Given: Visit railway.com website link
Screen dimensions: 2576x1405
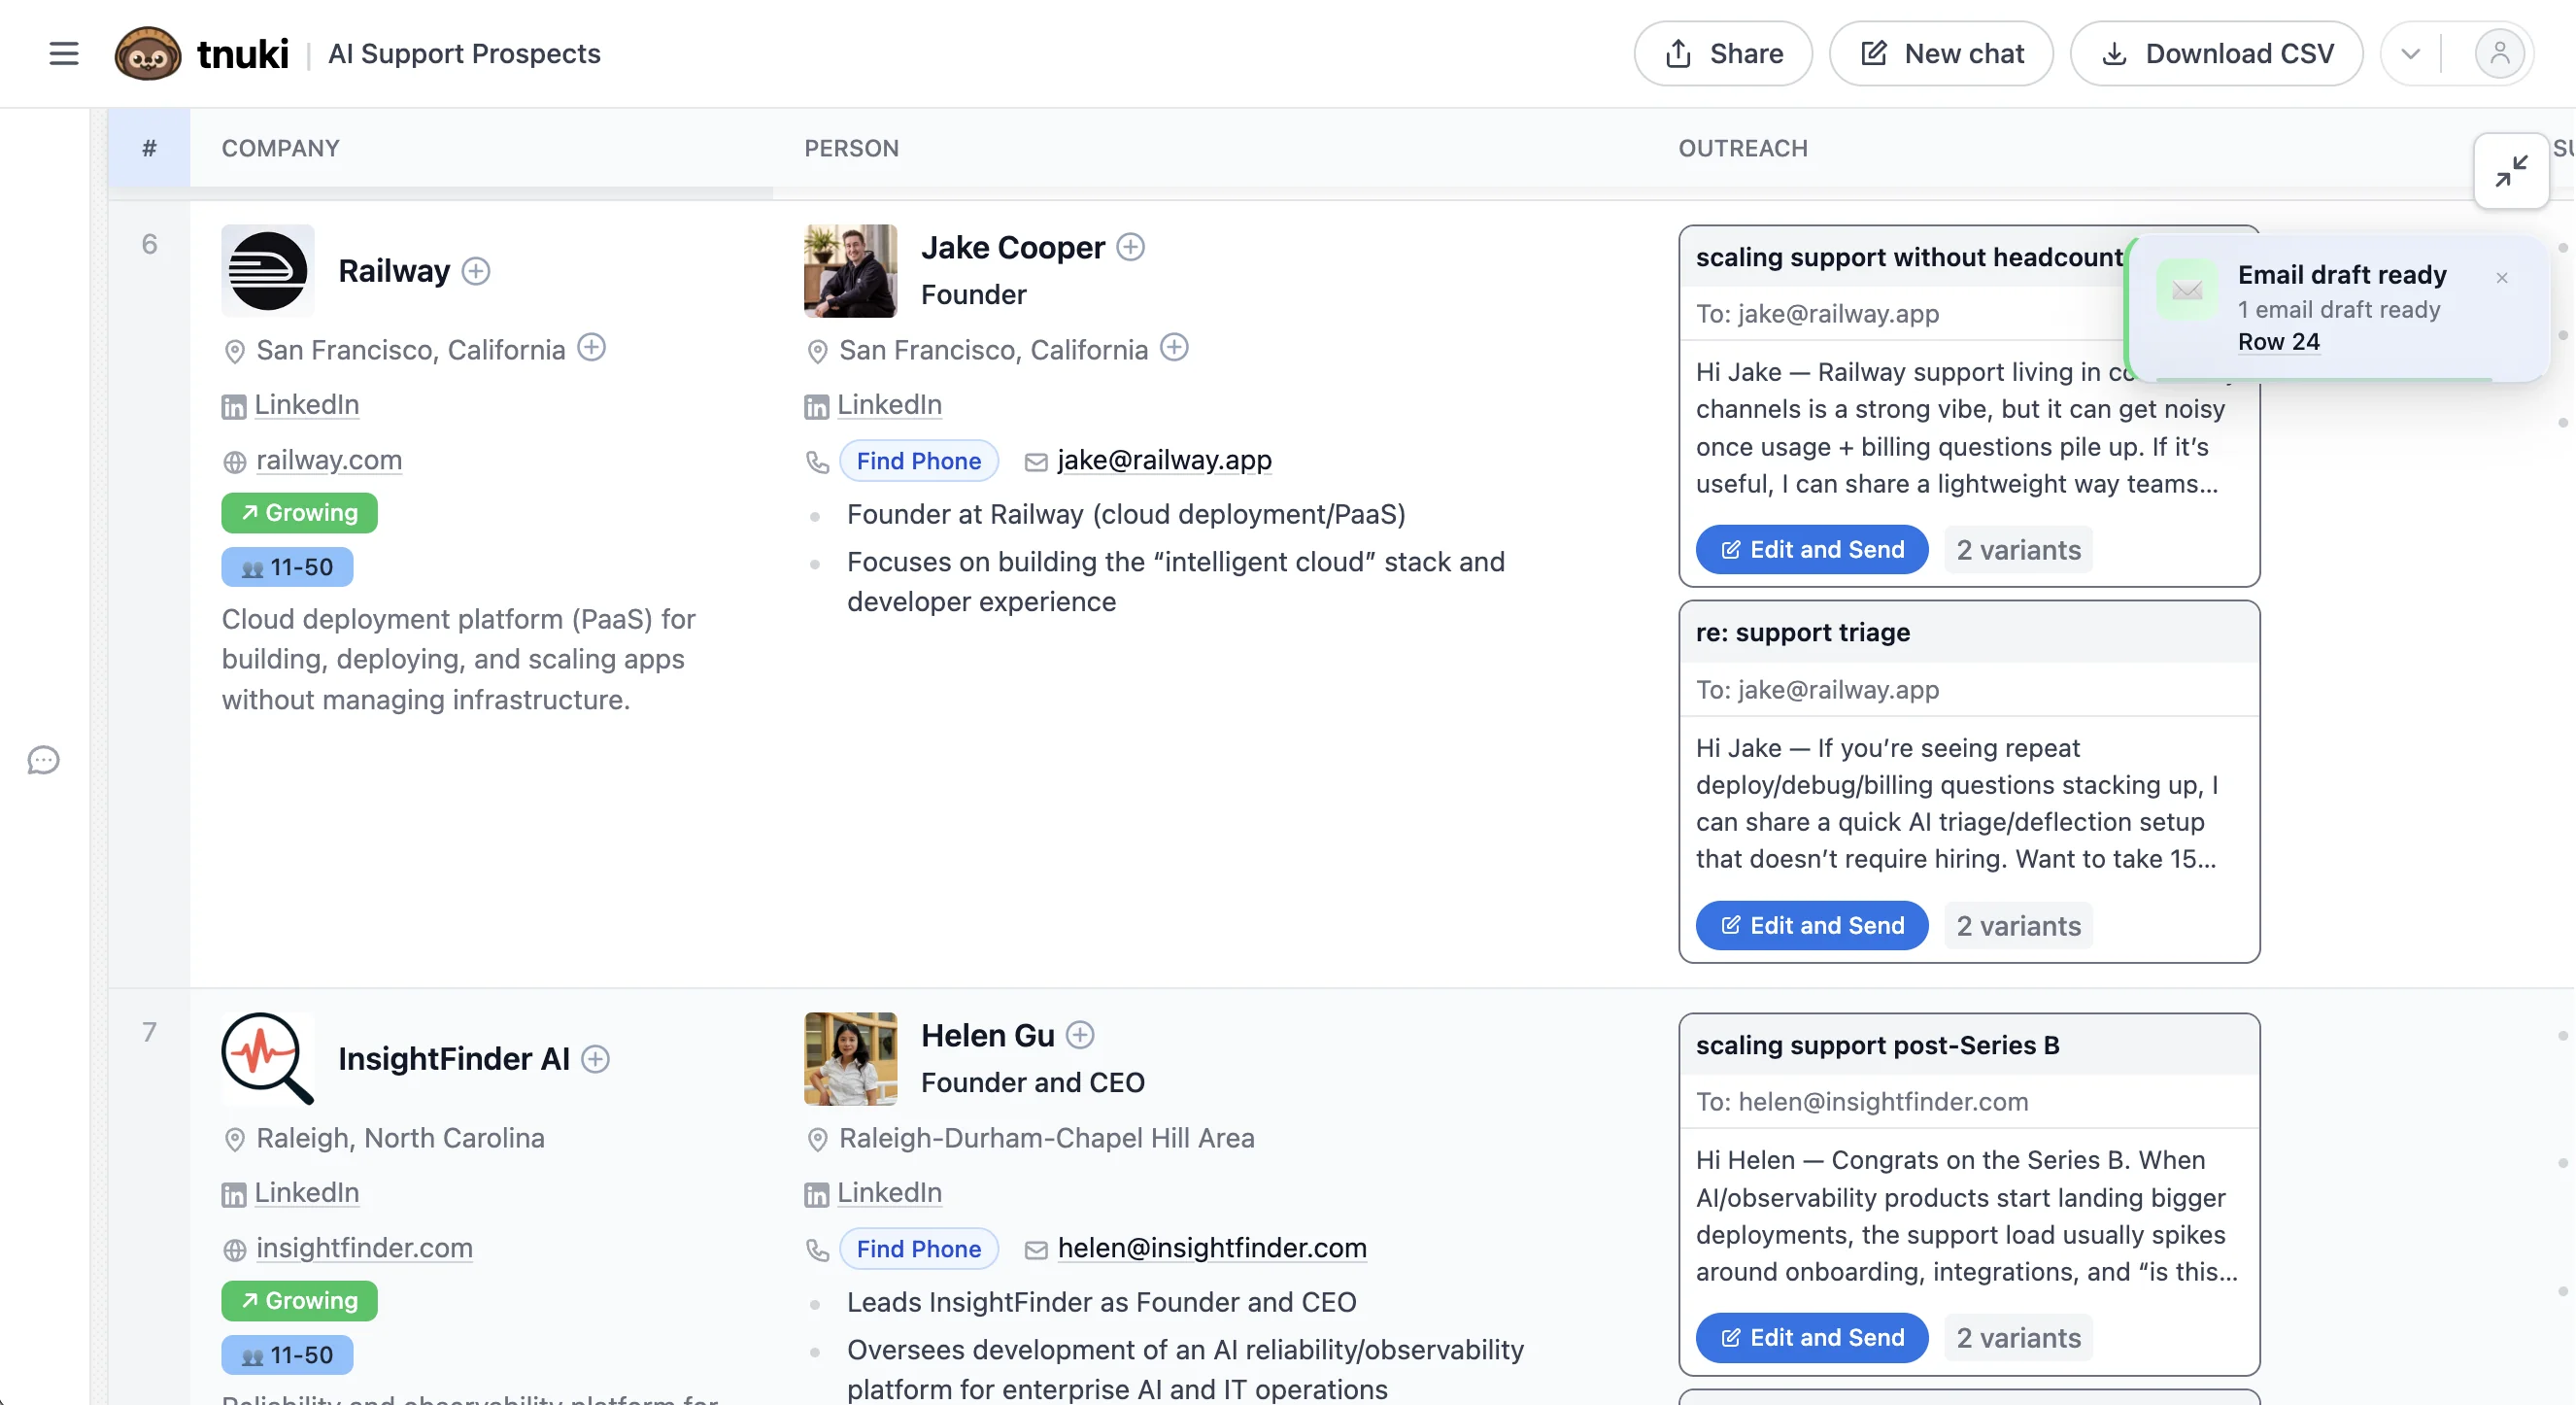Looking at the screenshot, I should (329, 459).
